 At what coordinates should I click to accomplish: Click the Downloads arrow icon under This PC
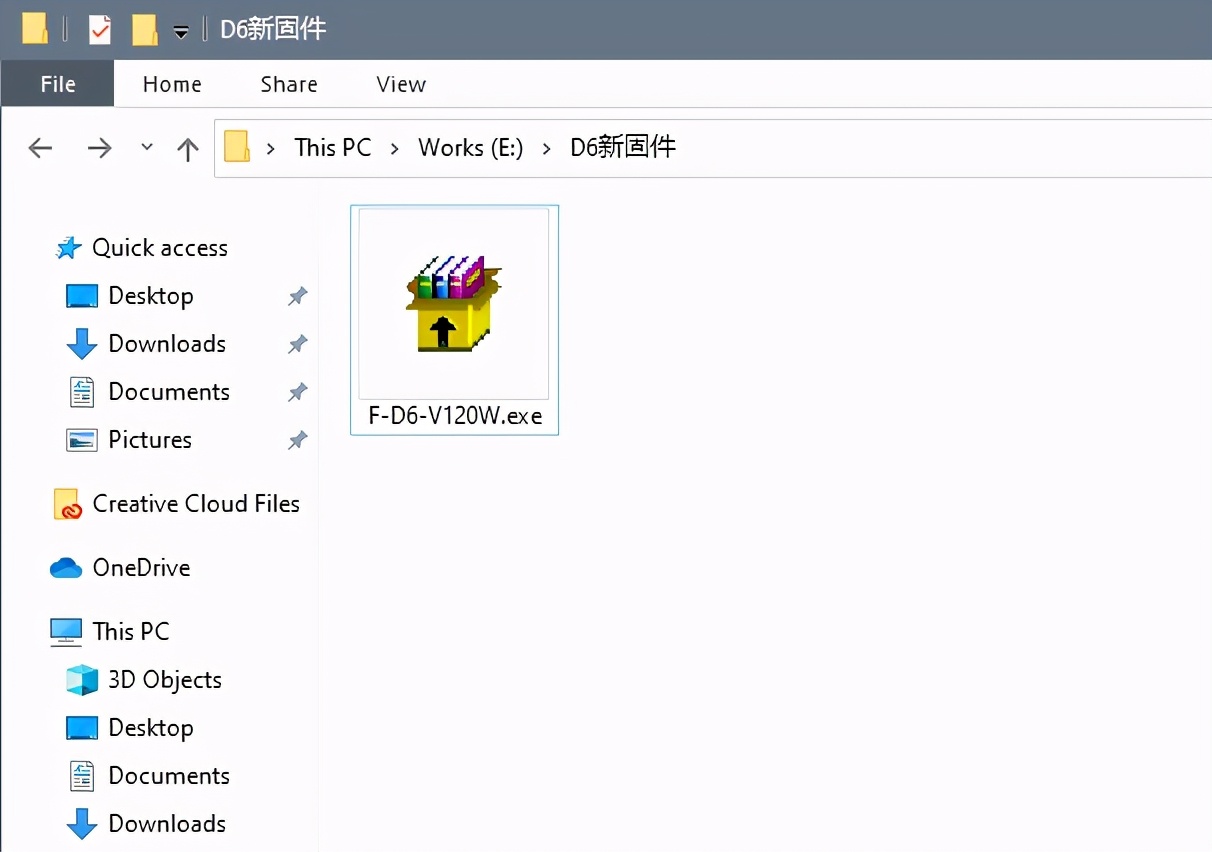click(x=82, y=824)
